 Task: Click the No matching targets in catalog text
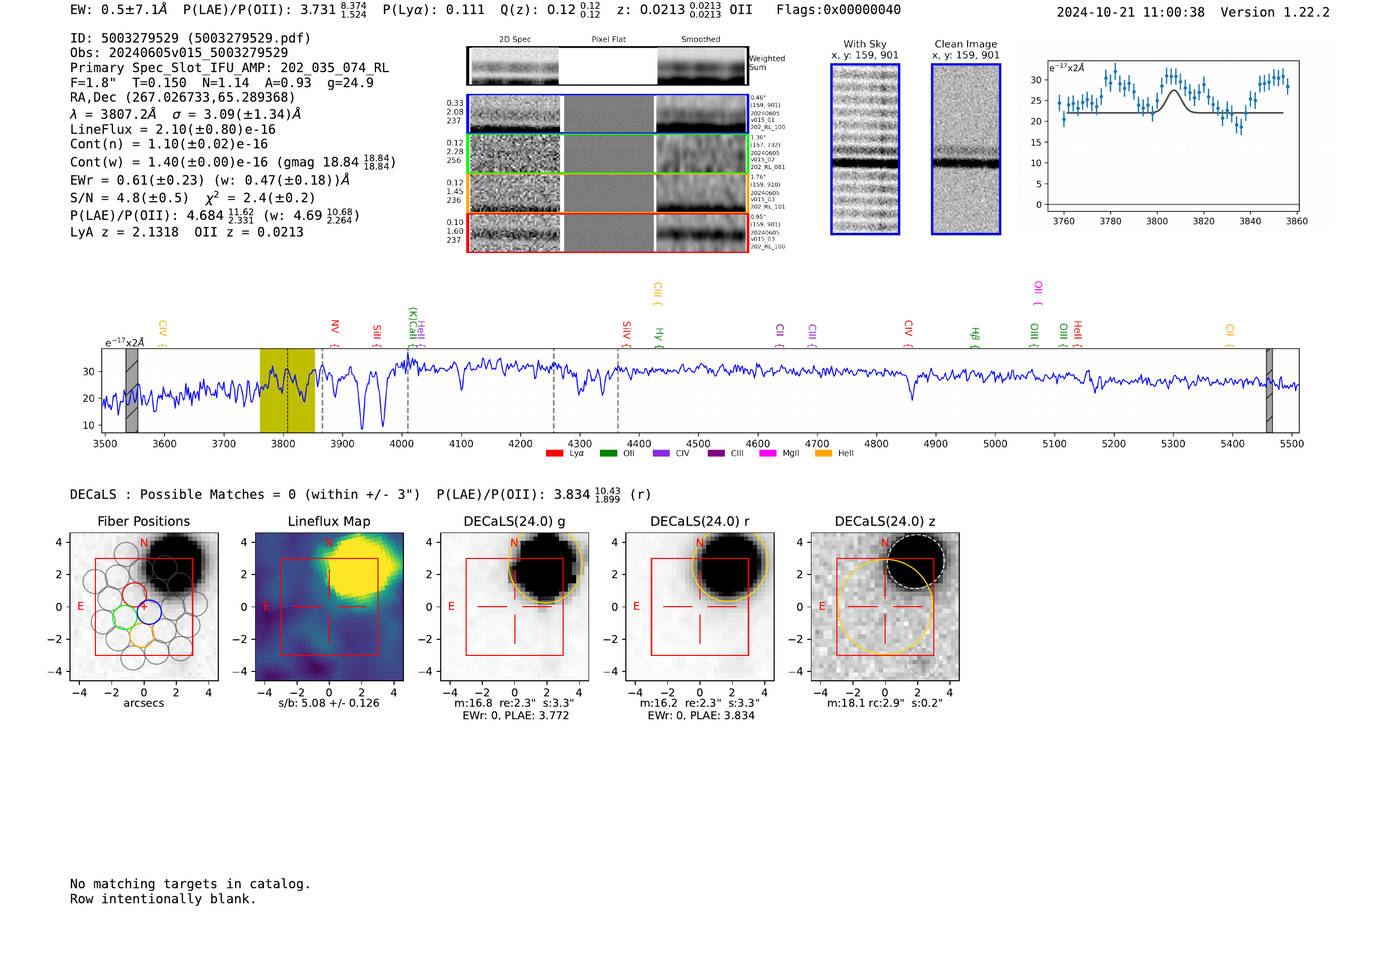click(190, 884)
